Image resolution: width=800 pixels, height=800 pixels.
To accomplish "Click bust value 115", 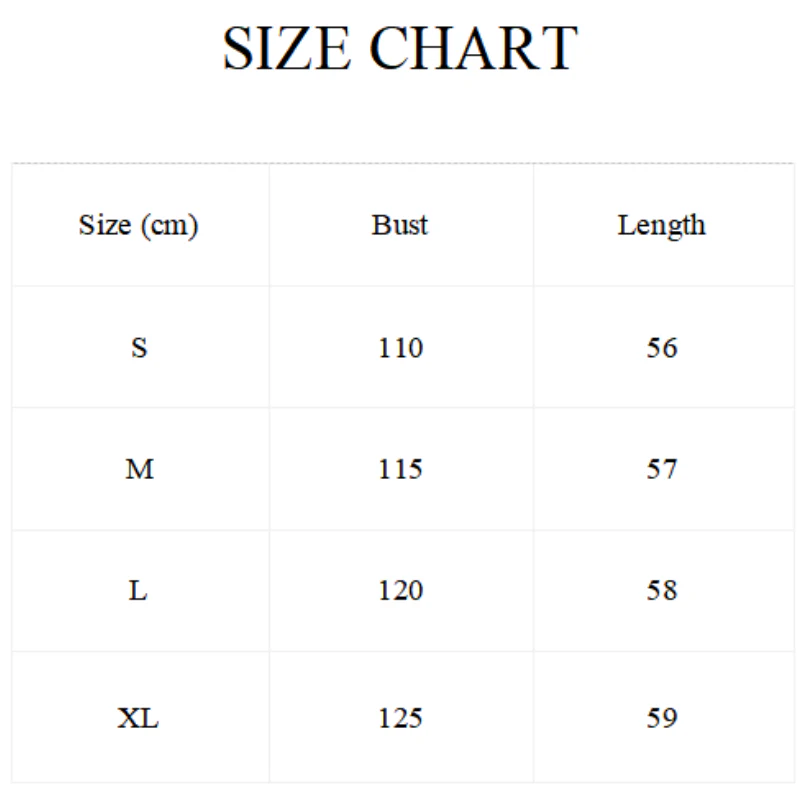I will 400,469.
